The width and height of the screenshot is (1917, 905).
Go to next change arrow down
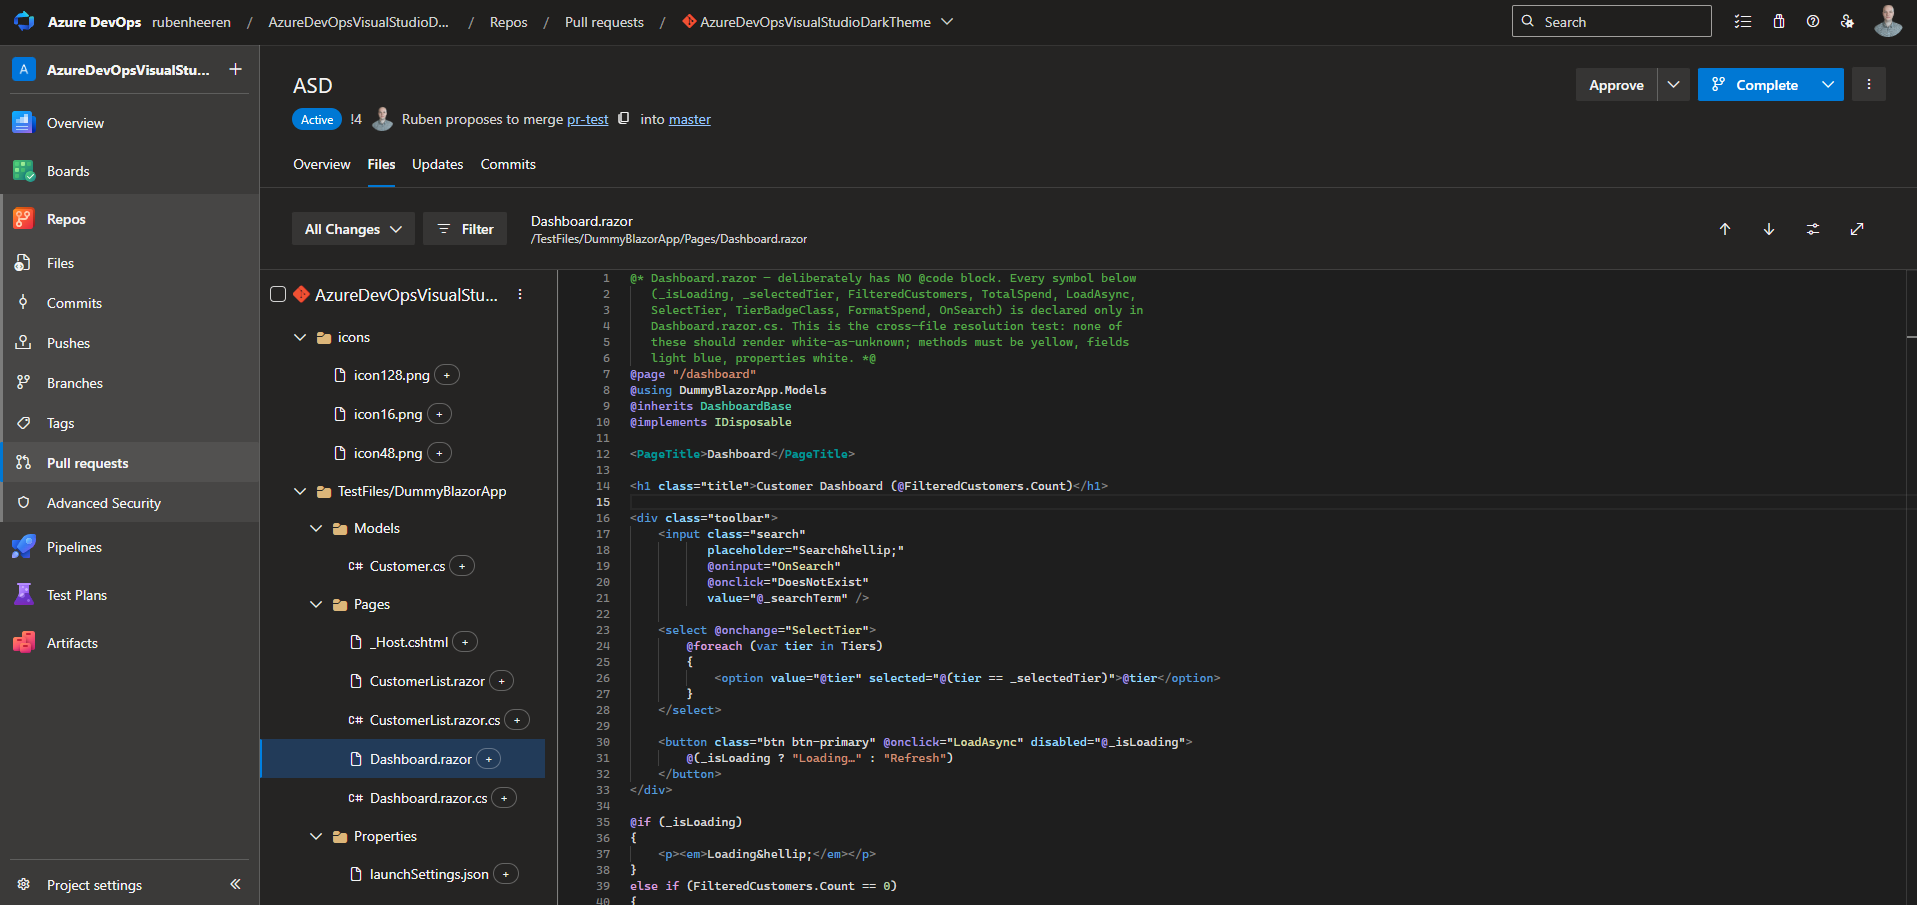(x=1769, y=229)
